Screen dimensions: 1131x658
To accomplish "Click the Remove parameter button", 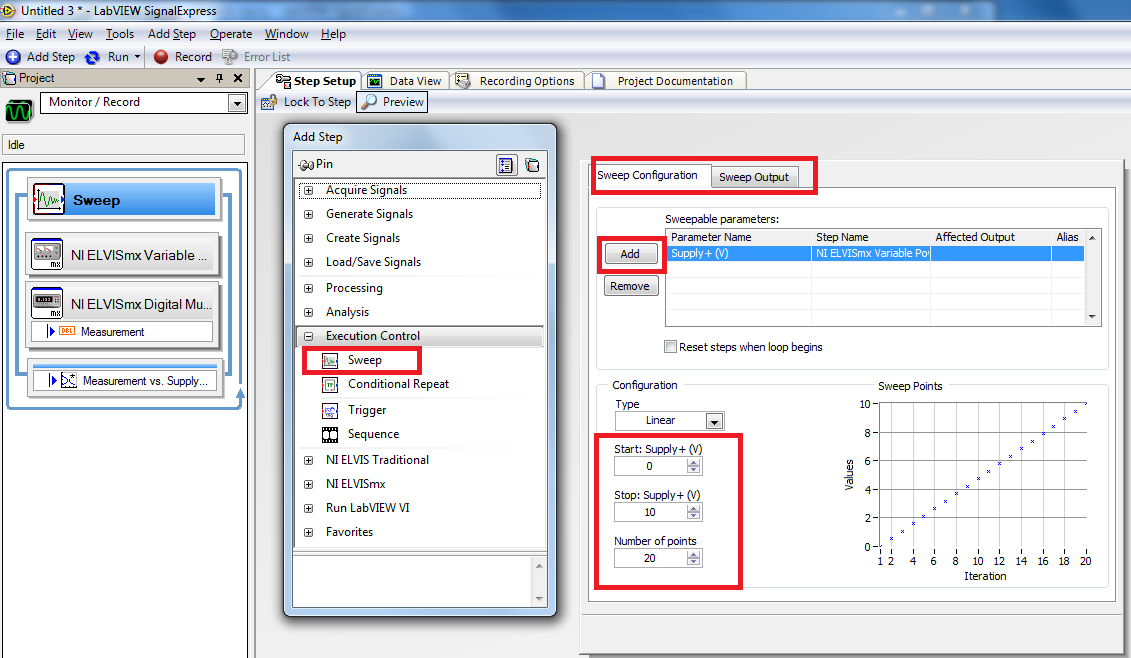I will click(x=630, y=286).
